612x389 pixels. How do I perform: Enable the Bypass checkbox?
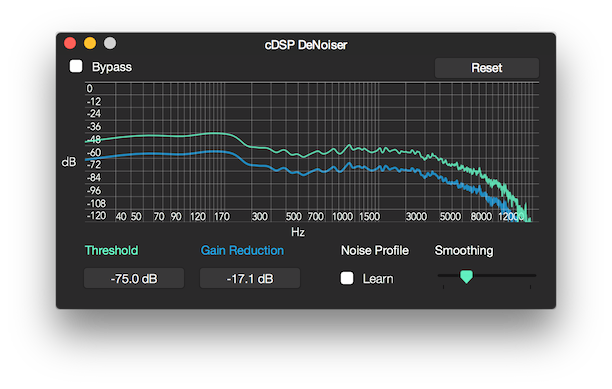point(76,66)
